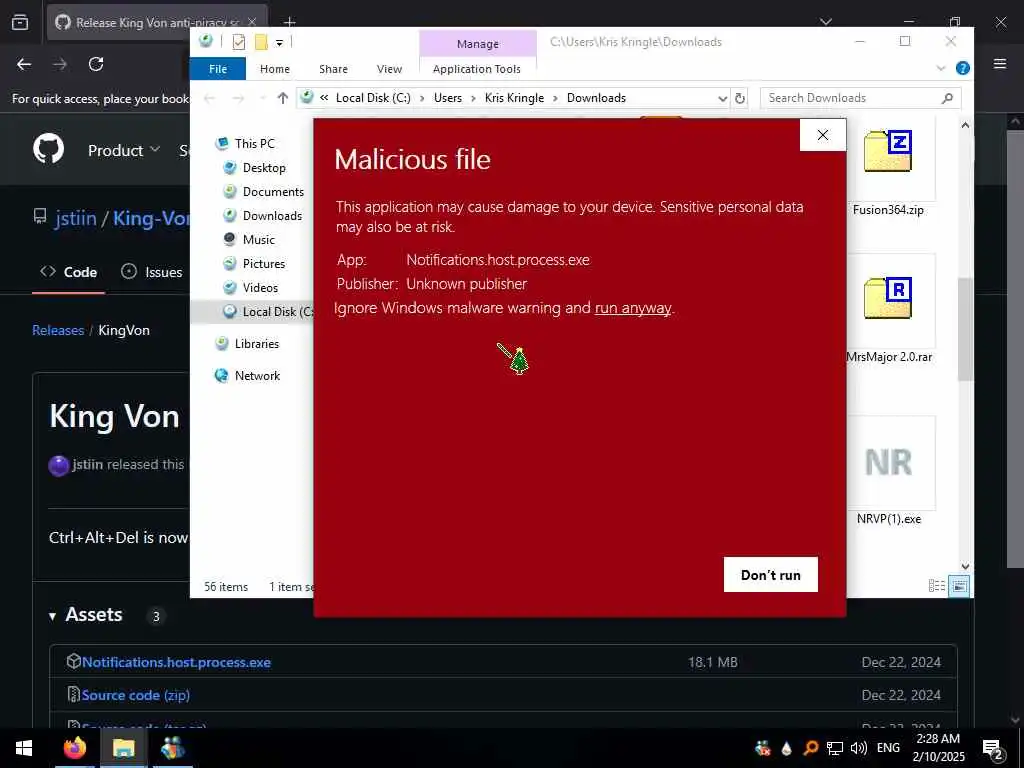This screenshot has height=768, width=1024.
Task: Open Firefox tab overview icon
Action: click(20, 22)
